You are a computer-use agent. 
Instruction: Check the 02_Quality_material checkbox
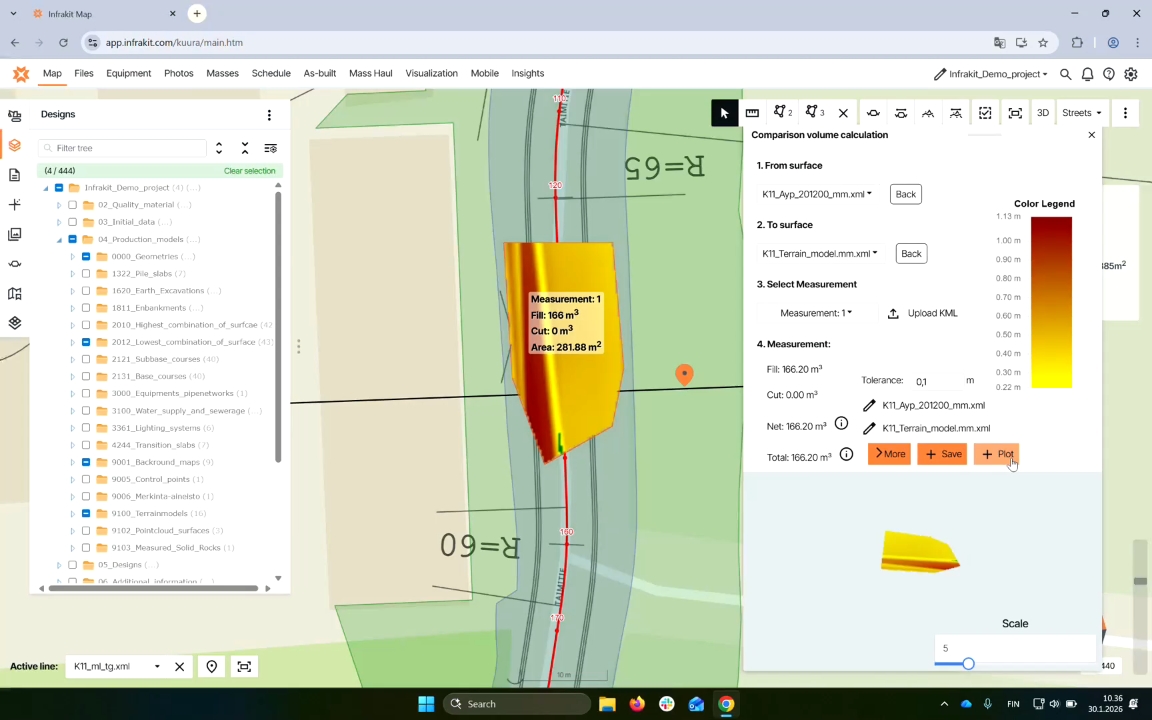click(x=72, y=205)
